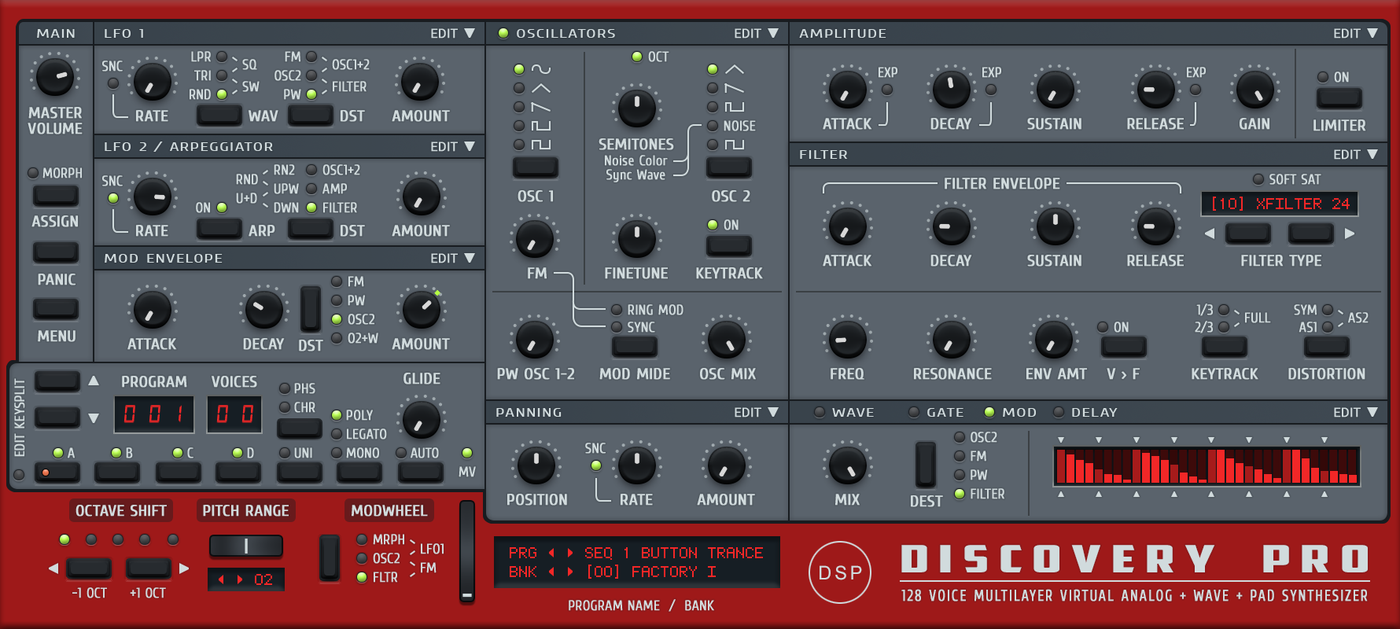Click the Modwheel vertical slider
The image size is (1400, 629).
tap(467, 552)
